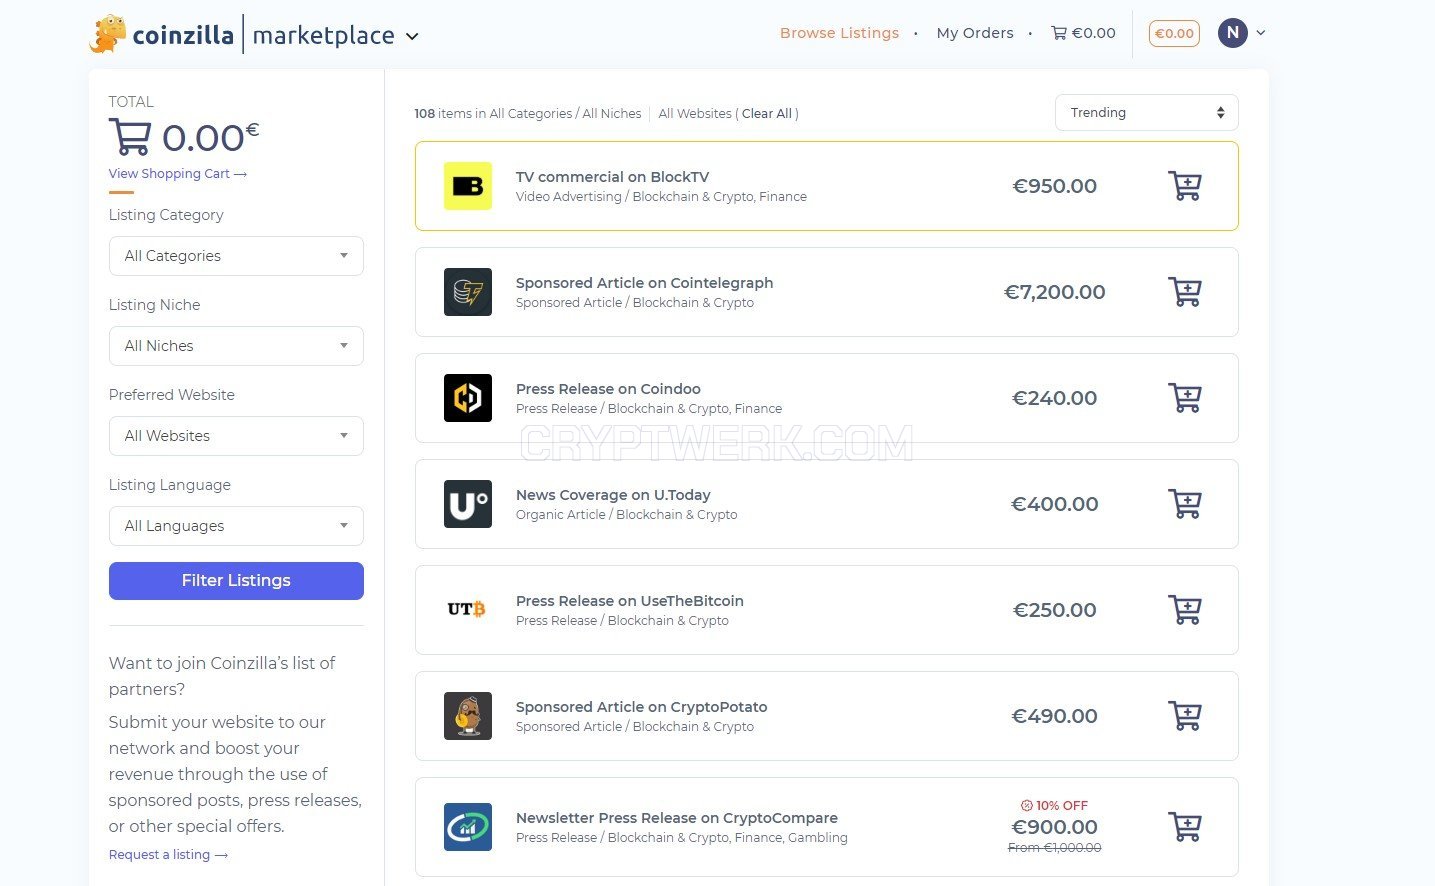Image resolution: width=1435 pixels, height=886 pixels.
Task: Expand the All Niches dropdown
Action: coord(236,346)
